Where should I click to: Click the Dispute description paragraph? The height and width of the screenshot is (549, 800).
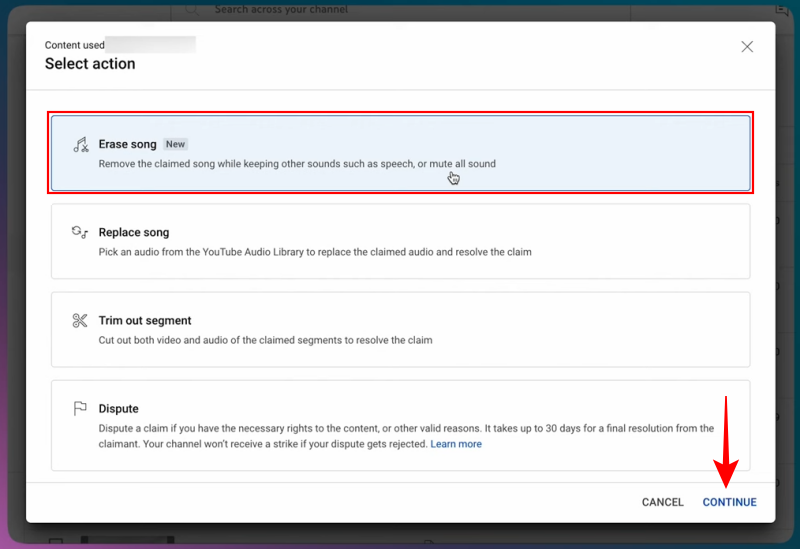400,436
